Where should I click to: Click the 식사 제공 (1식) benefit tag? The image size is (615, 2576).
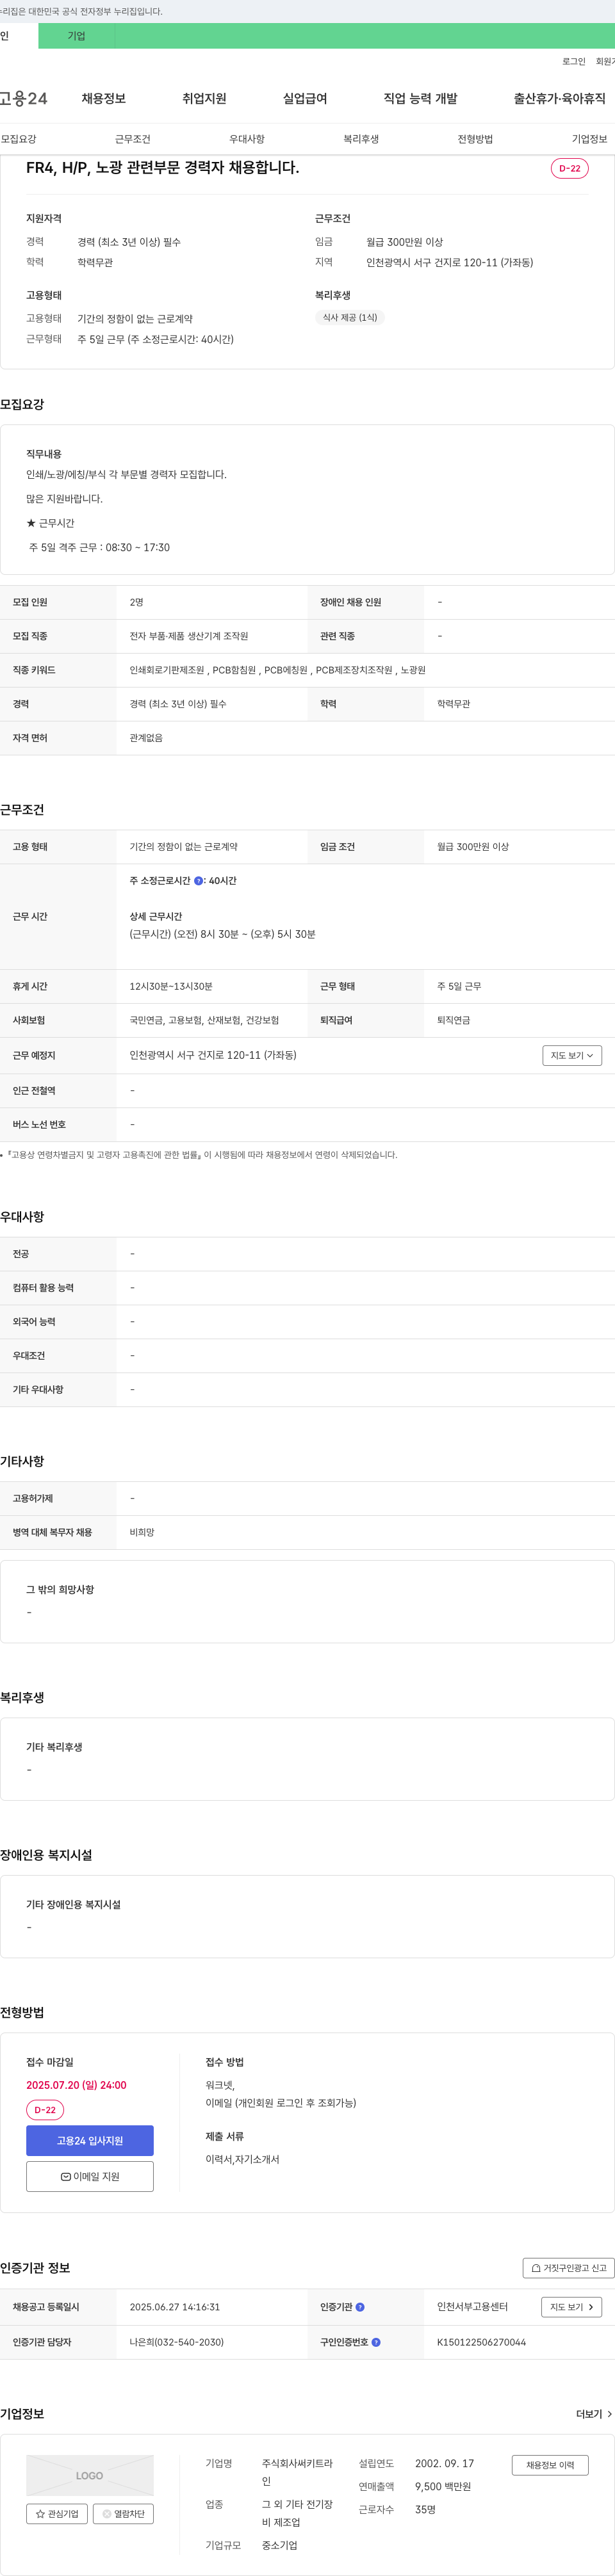[x=350, y=318]
